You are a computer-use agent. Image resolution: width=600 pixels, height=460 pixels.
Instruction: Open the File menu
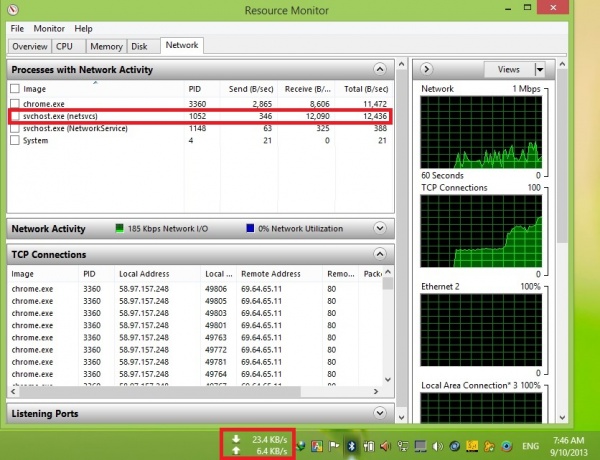[x=17, y=29]
